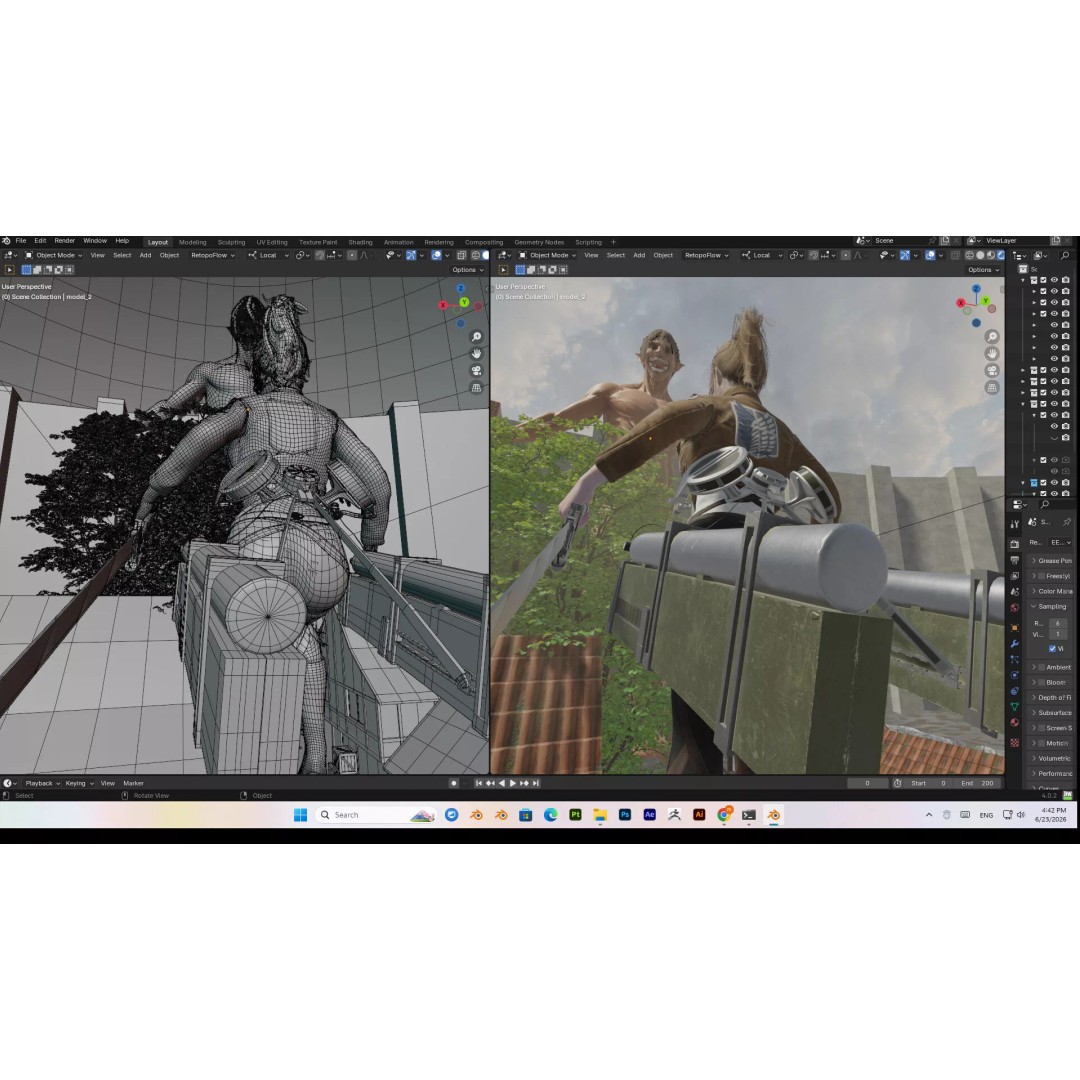Image resolution: width=1080 pixels, height=1080 pixels.
Task: Toggle overlays button in left viewport header
Action: (436, 256)
